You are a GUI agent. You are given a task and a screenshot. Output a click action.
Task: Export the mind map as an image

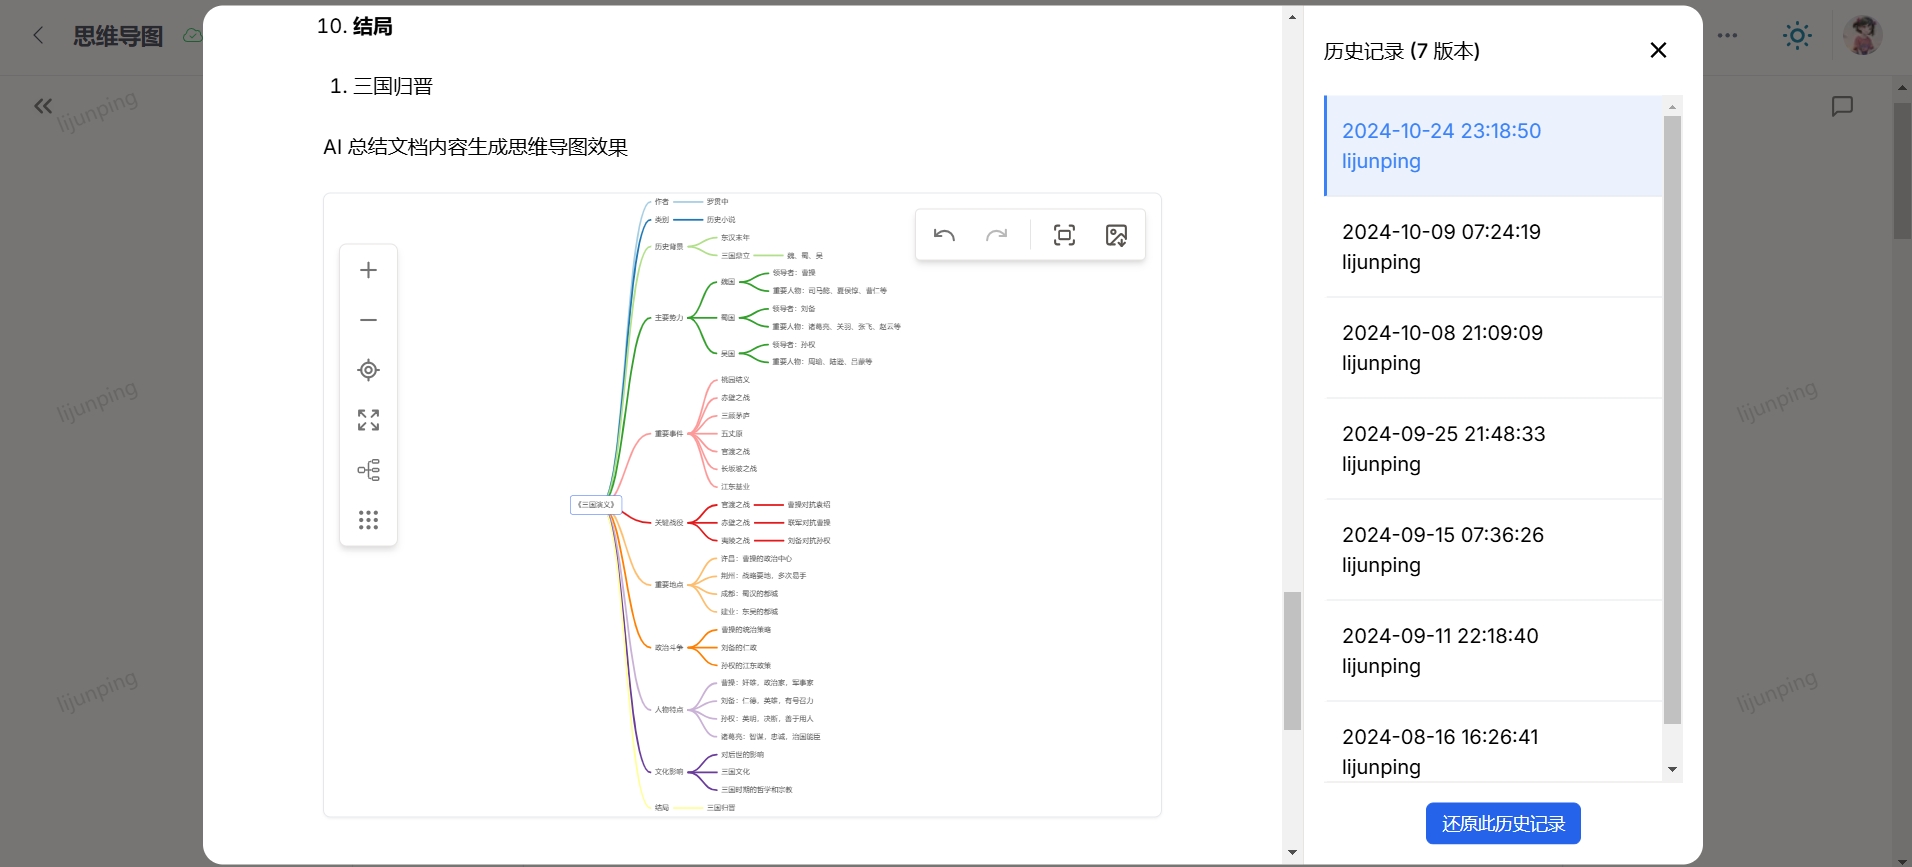(1116, 235)
